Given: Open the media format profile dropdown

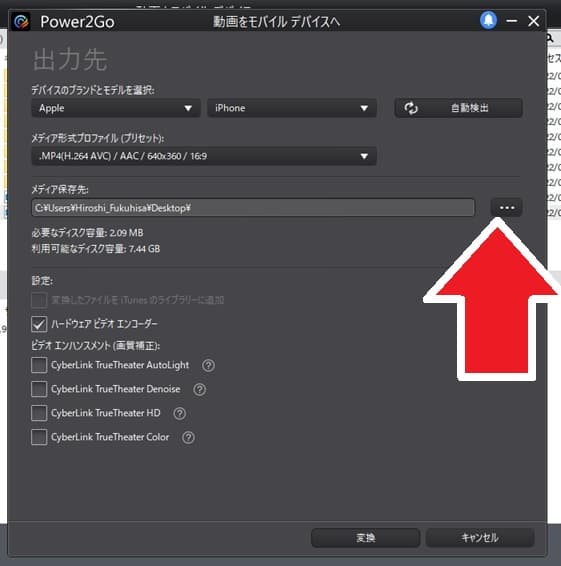Looking at the screenshot, I should [204, 156].
